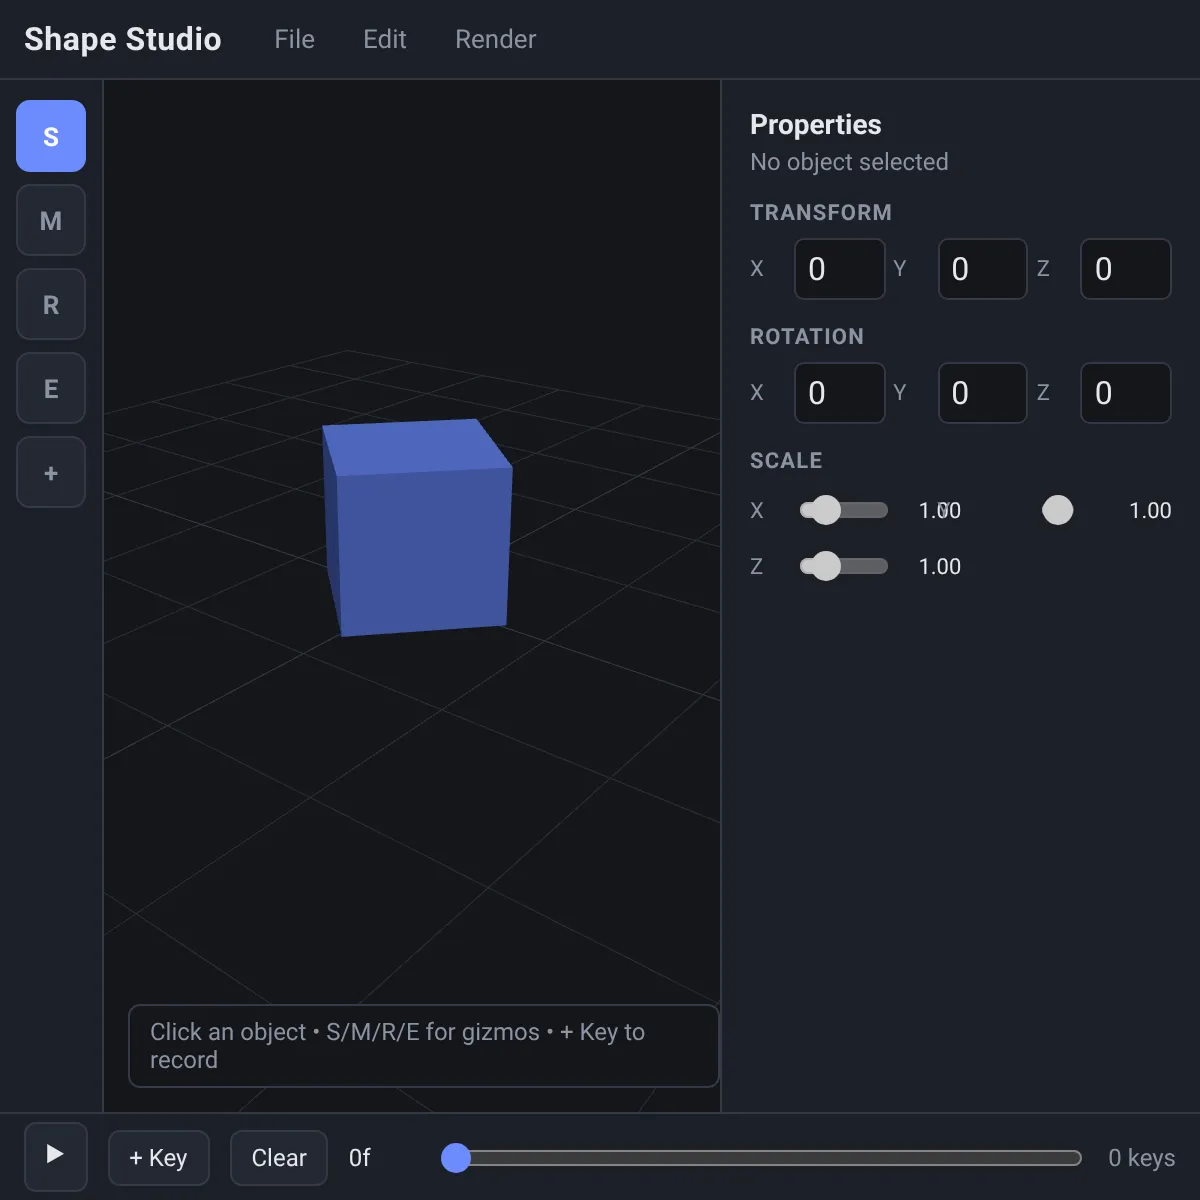Click the 'No object selected' label

tap(849, 162)
